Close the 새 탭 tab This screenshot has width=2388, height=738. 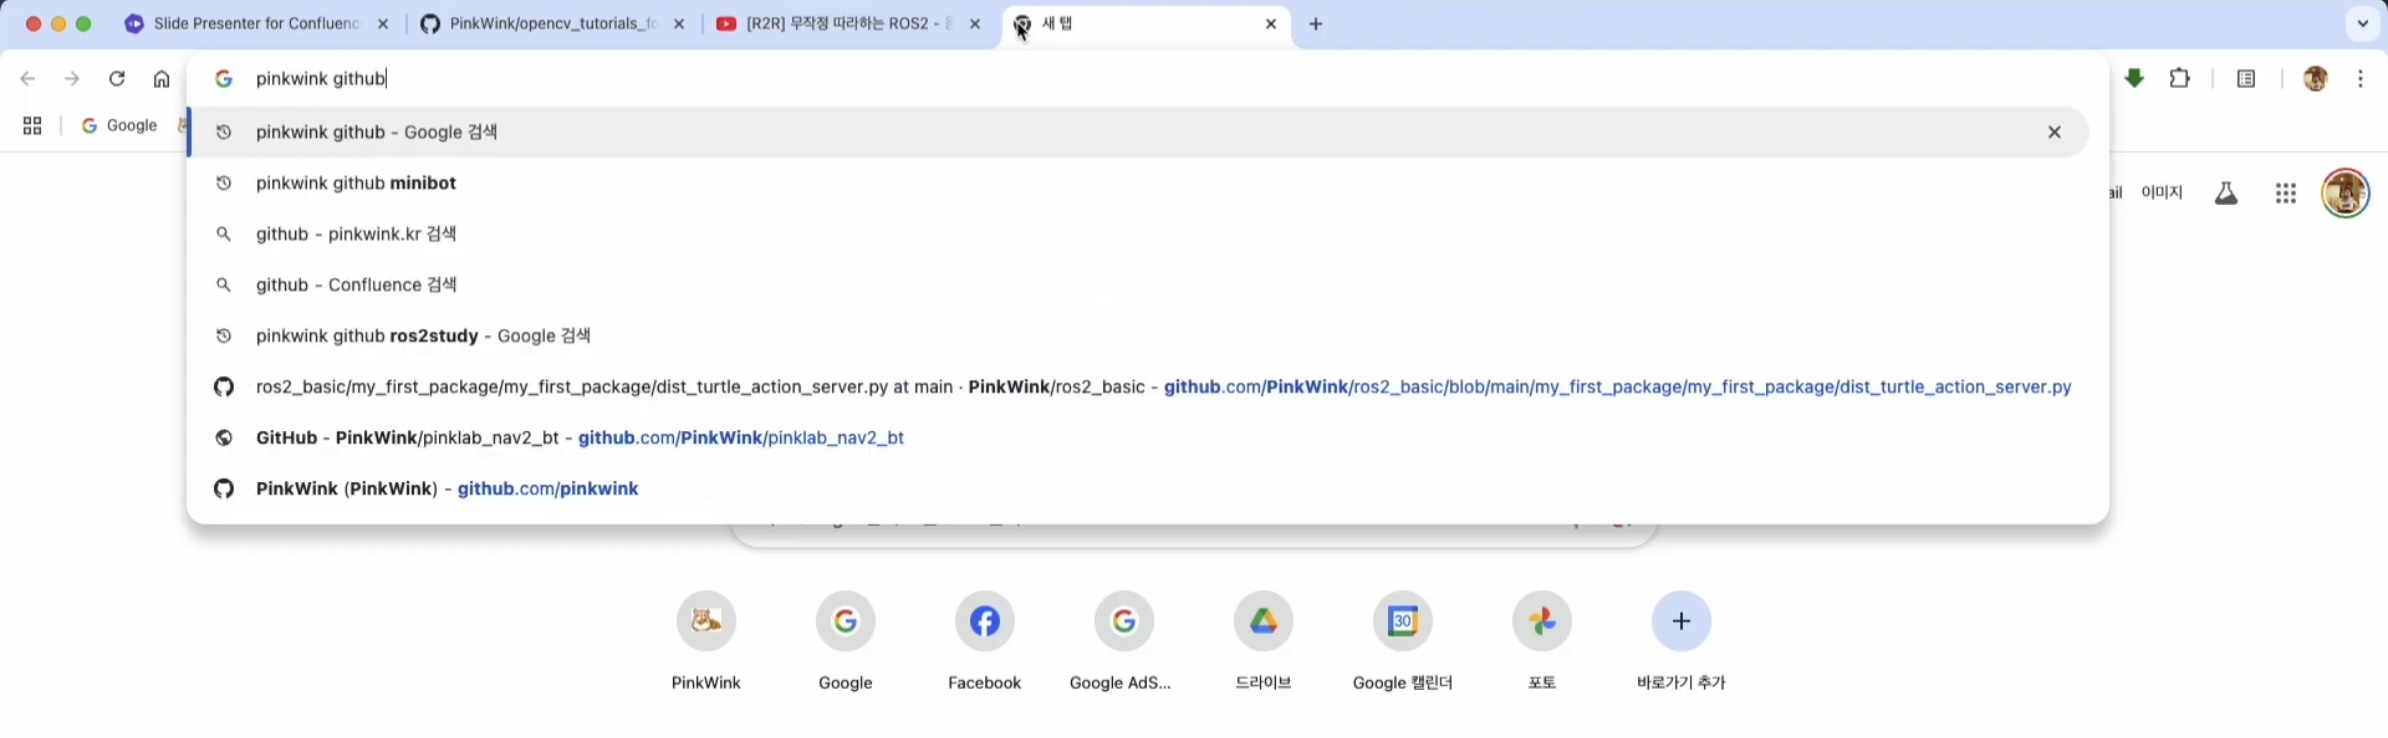pos(1271,24)
